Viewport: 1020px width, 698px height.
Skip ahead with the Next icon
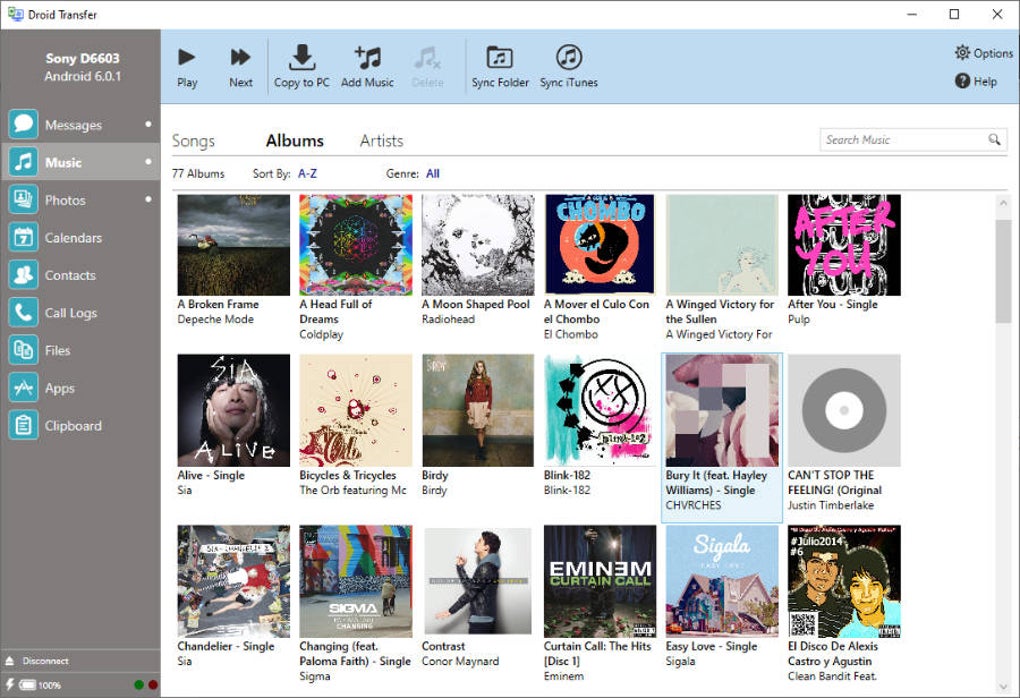click(240, 57)
